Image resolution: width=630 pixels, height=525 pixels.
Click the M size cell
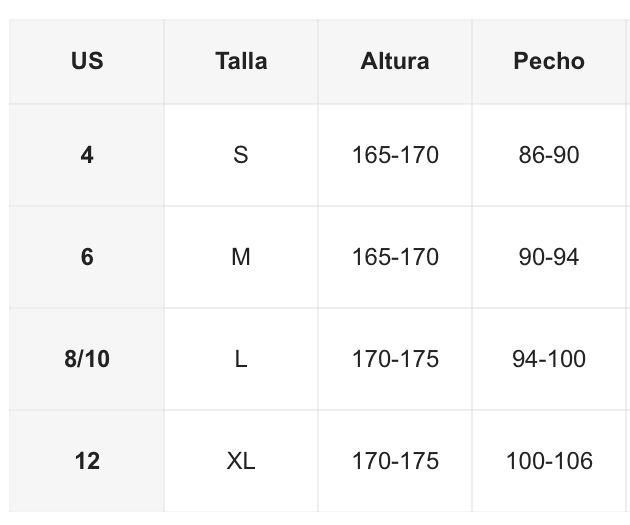pyautogui.click(x=241, y=257)
